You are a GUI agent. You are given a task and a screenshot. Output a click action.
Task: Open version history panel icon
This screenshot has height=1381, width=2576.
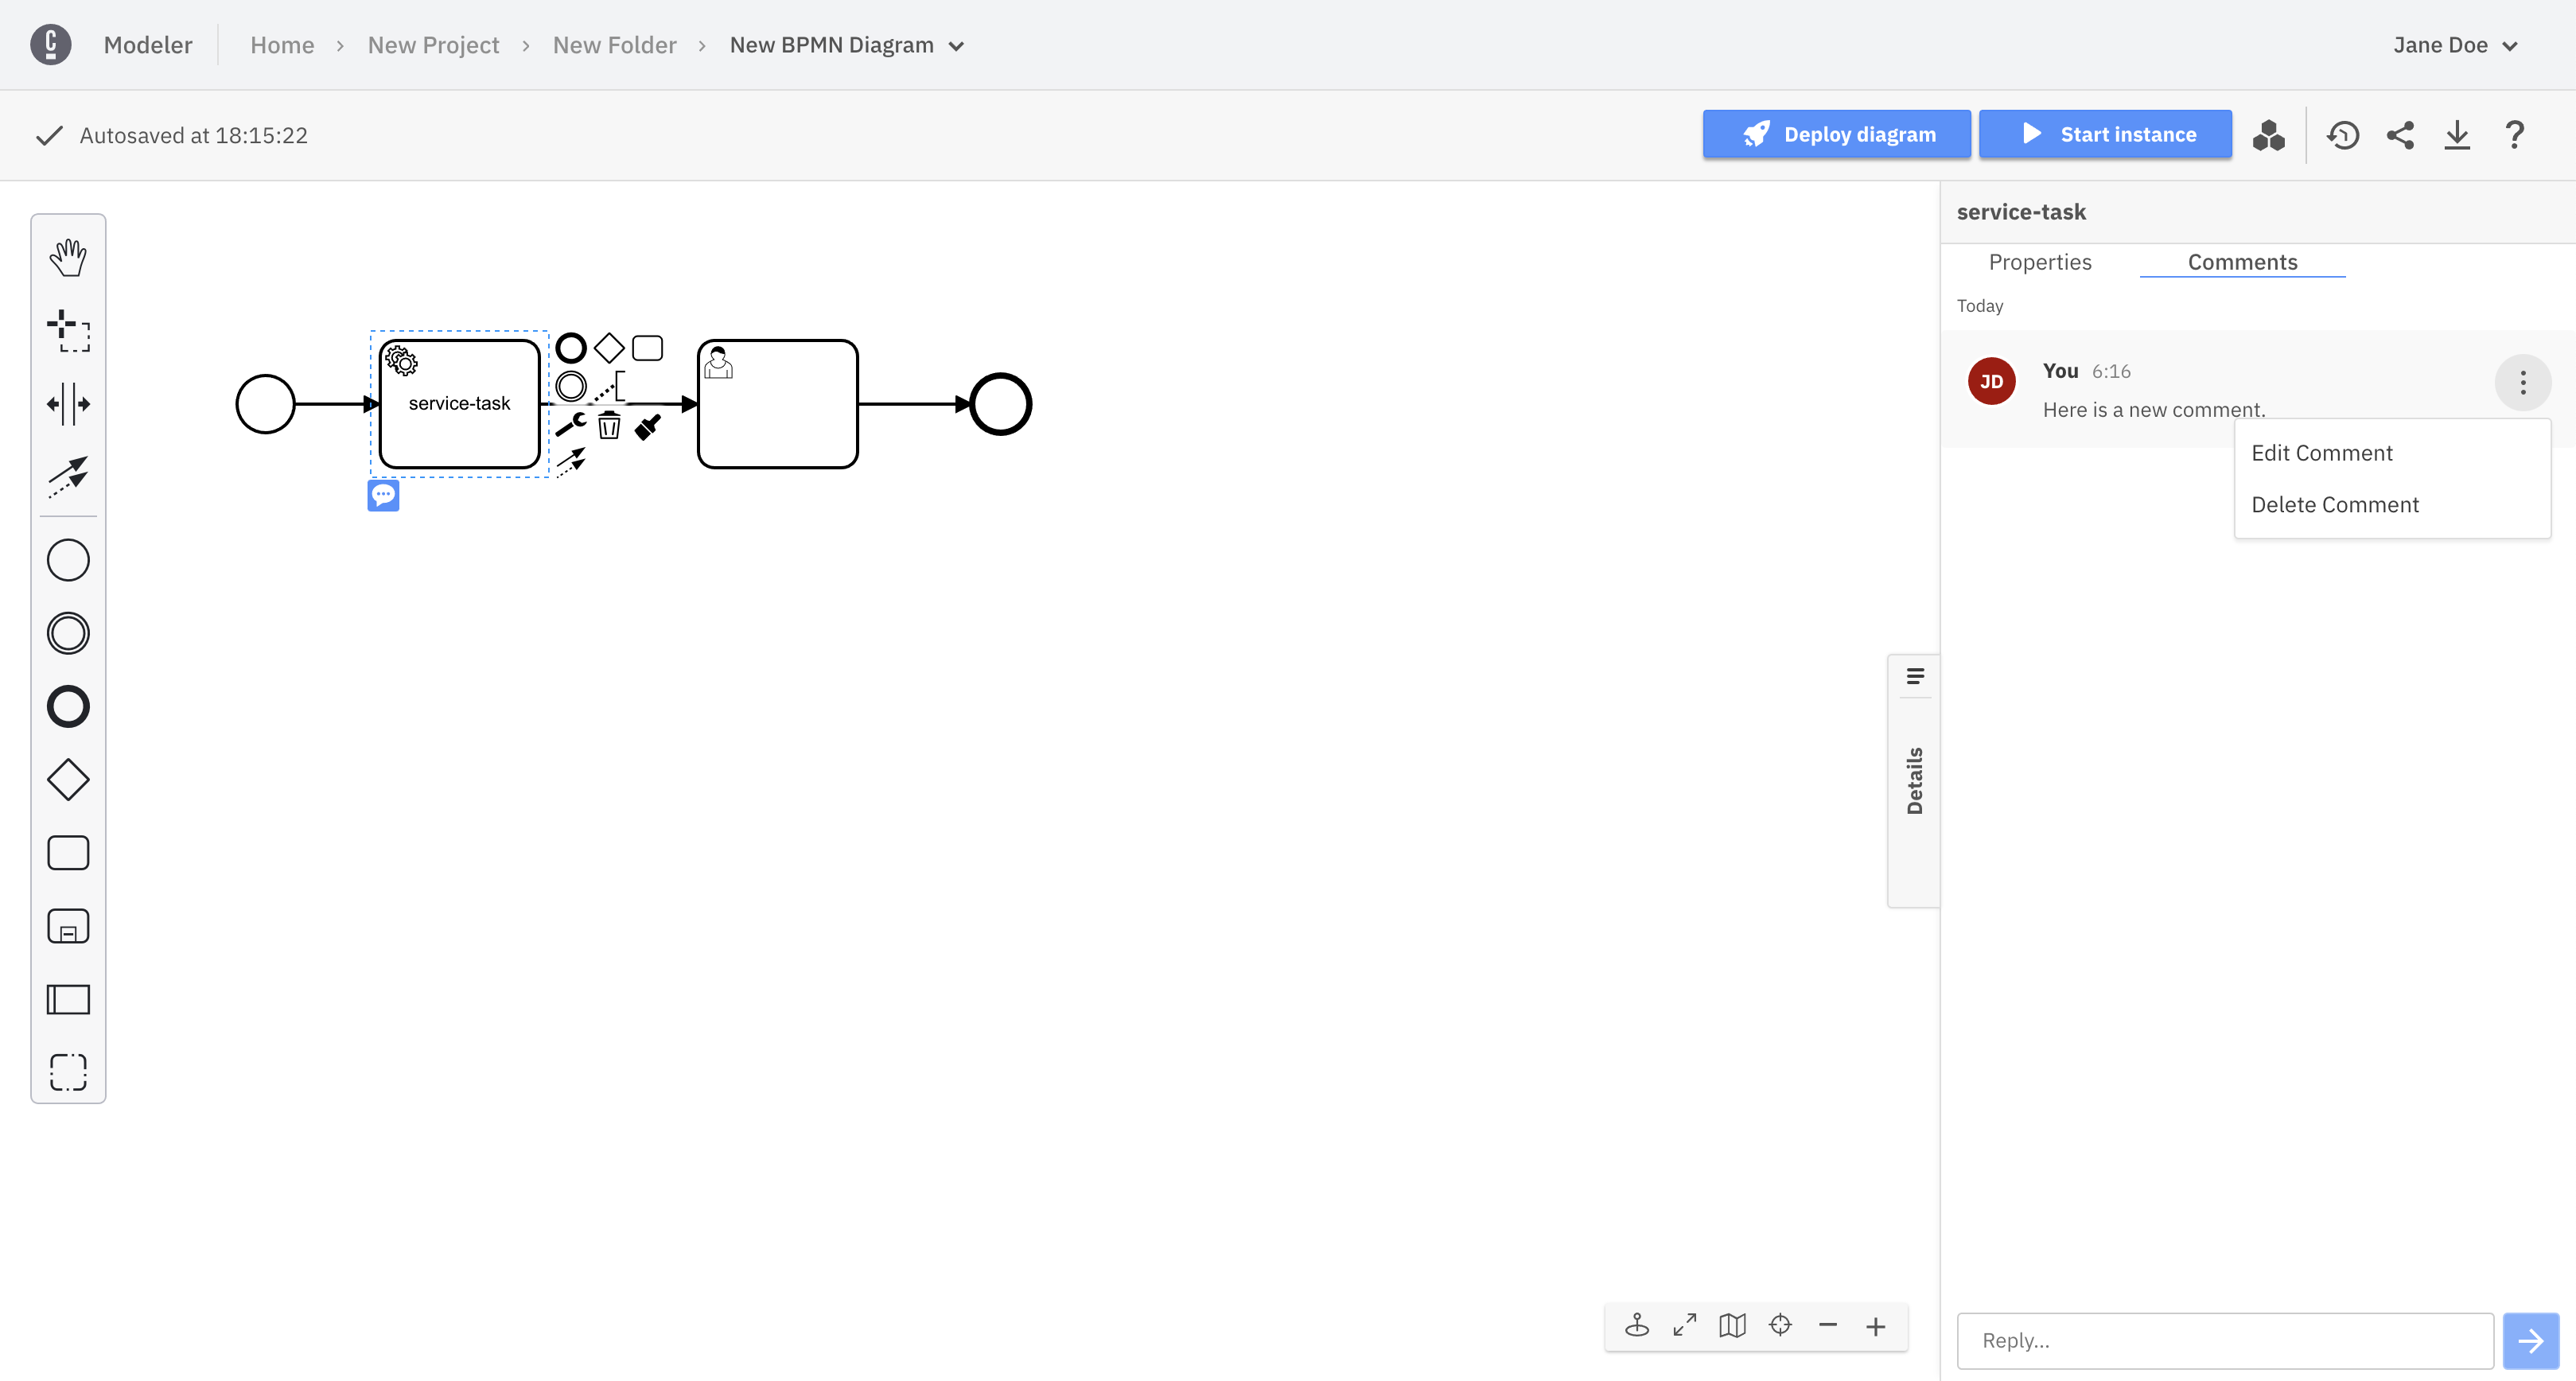click(x=2346, y=134)
